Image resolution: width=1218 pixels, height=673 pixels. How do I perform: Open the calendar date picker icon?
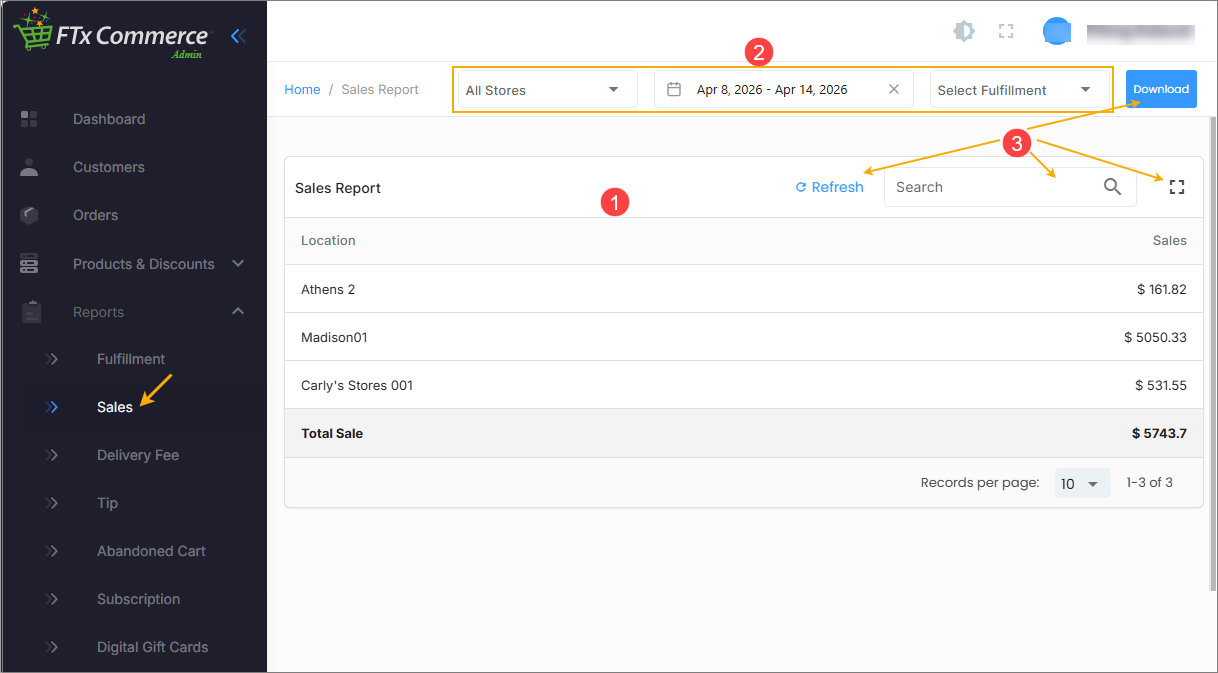(674, 90)
